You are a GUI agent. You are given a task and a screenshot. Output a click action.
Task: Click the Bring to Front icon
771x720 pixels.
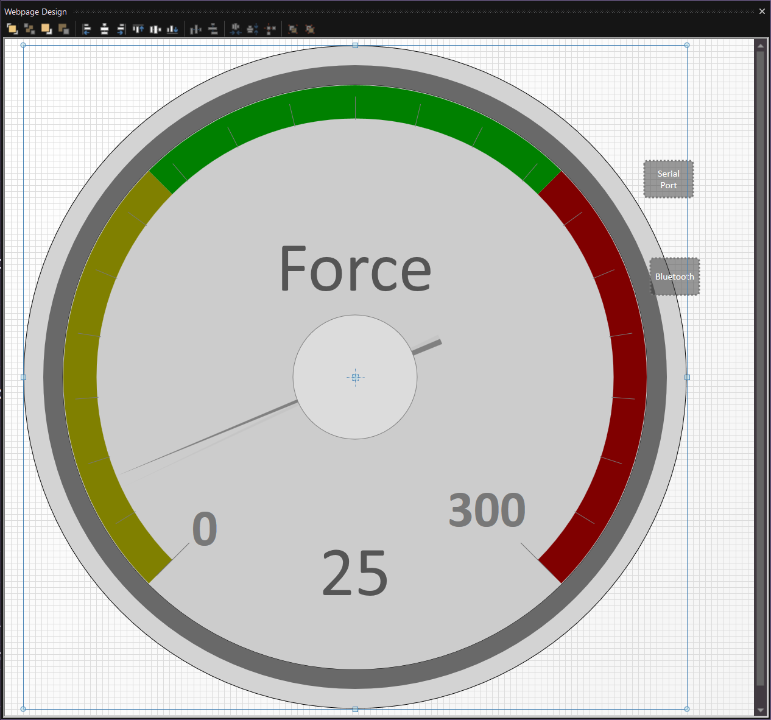(12, 29)
